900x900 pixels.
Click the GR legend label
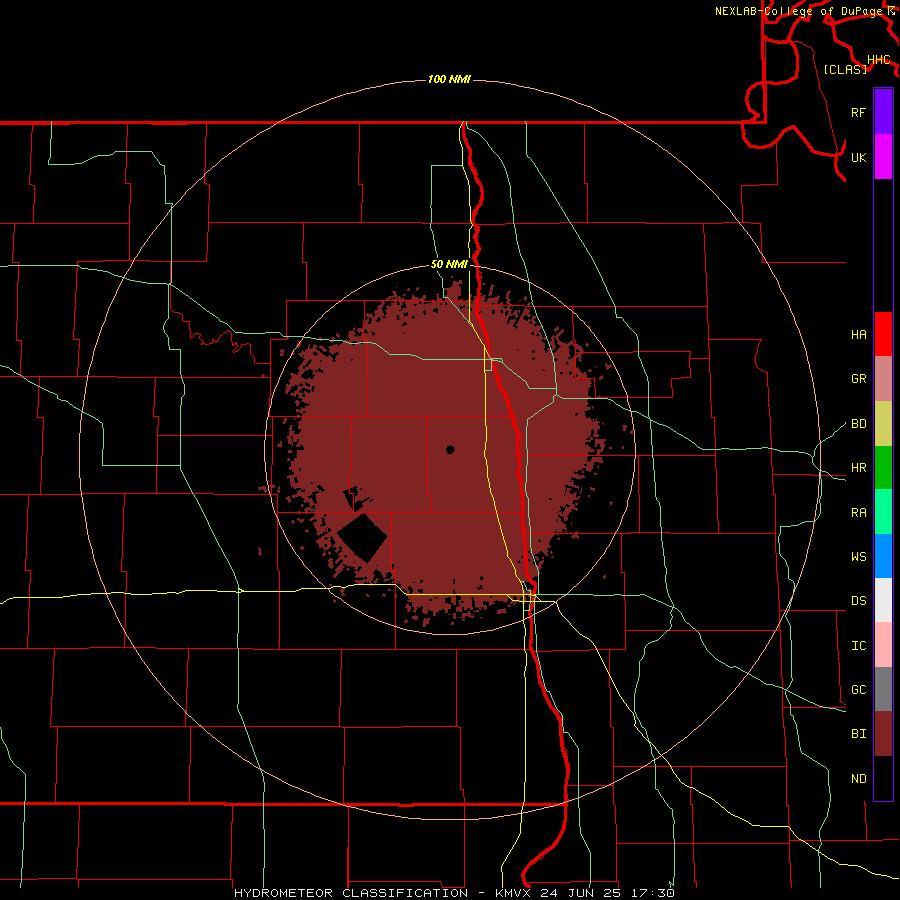point(858,379)
